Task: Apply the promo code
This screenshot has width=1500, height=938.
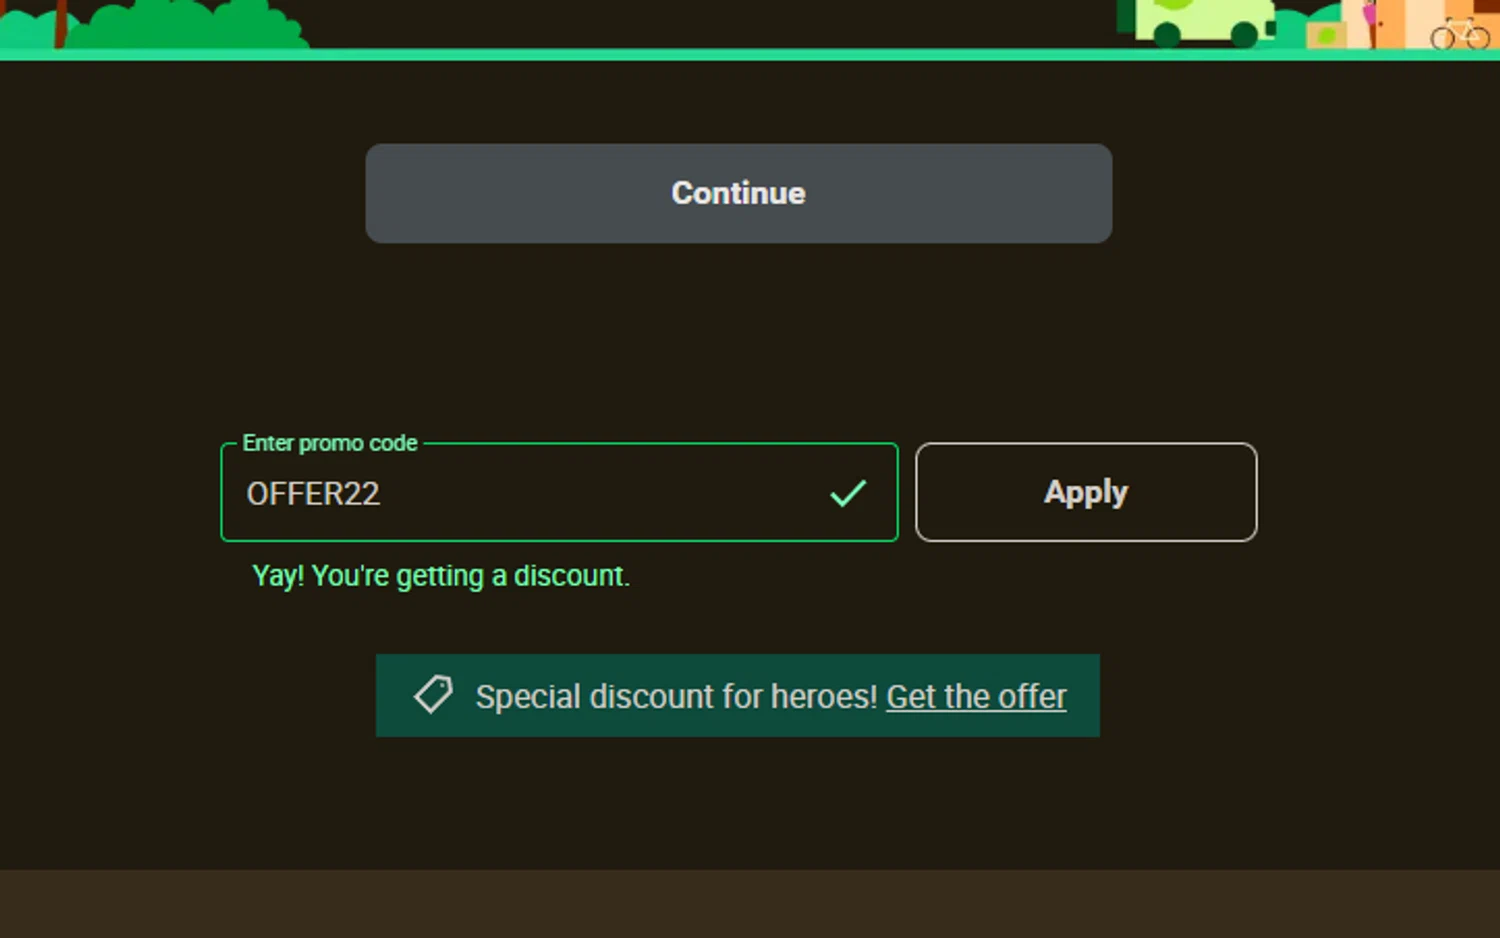Action: click(x=1086, y=492)
